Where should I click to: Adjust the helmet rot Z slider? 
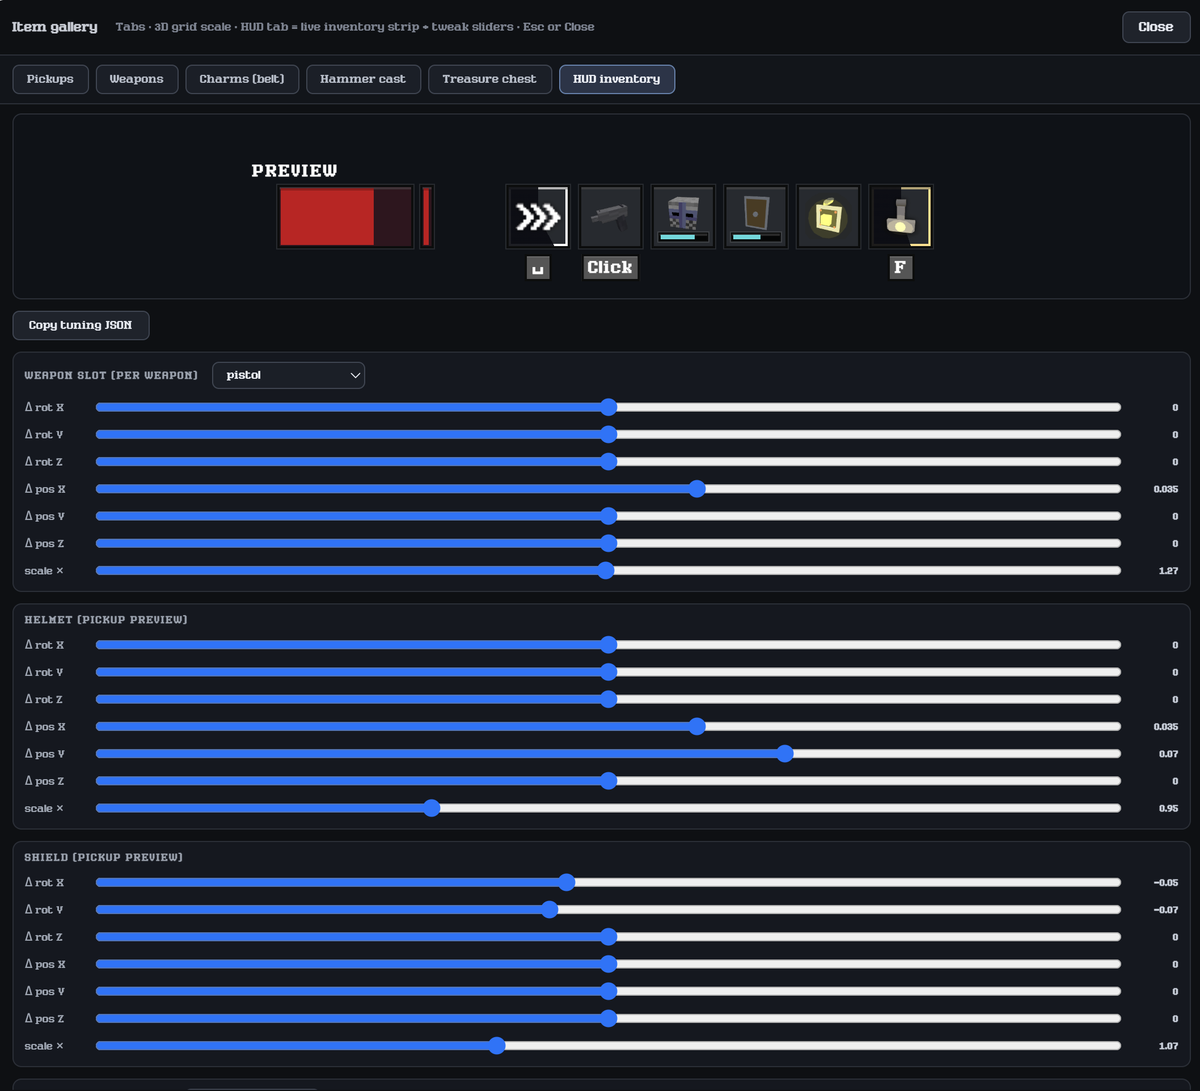[608, 699]
